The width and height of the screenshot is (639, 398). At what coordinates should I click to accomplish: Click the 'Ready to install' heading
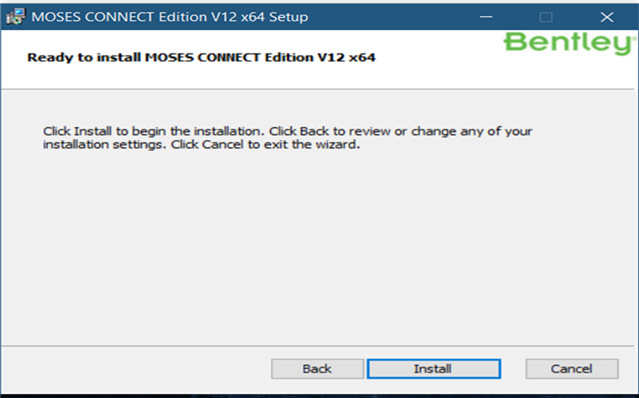(x=201, y=57)
